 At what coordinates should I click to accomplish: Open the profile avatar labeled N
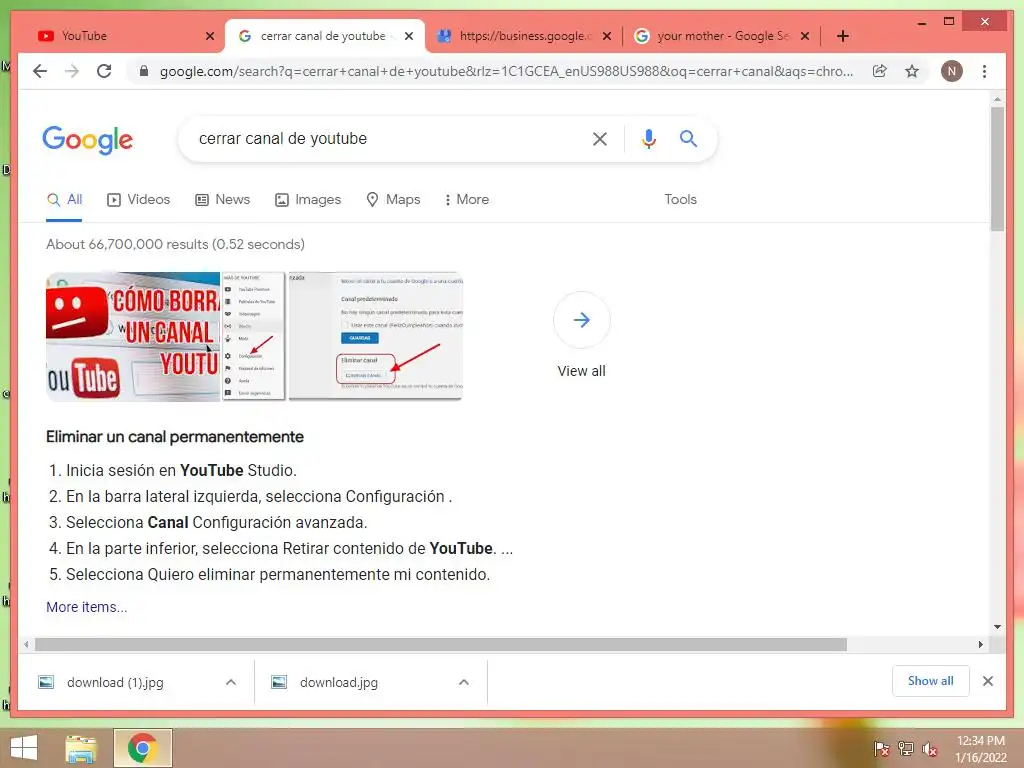[952, 71]
